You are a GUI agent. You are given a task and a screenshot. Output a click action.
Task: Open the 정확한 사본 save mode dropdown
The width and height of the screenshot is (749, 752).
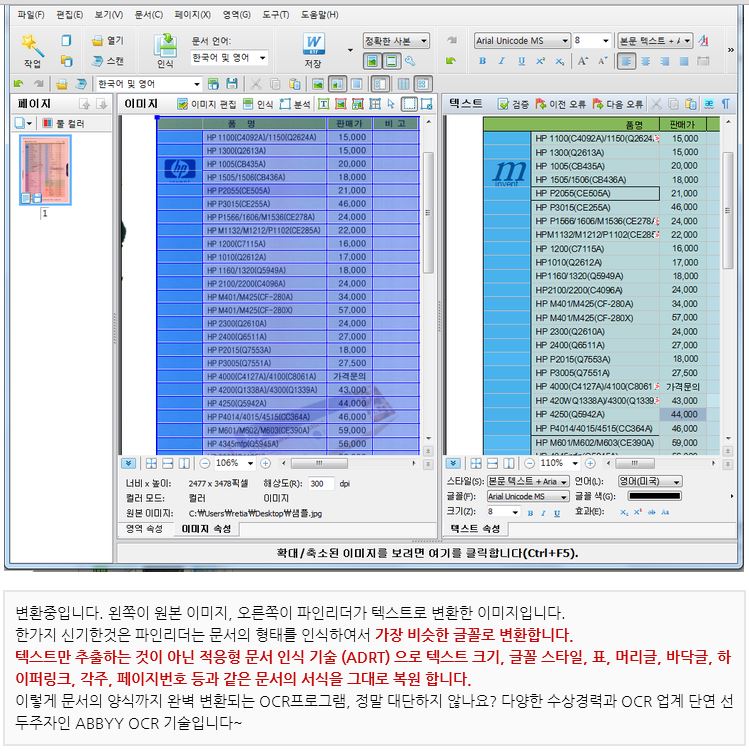tap(423, 41)
